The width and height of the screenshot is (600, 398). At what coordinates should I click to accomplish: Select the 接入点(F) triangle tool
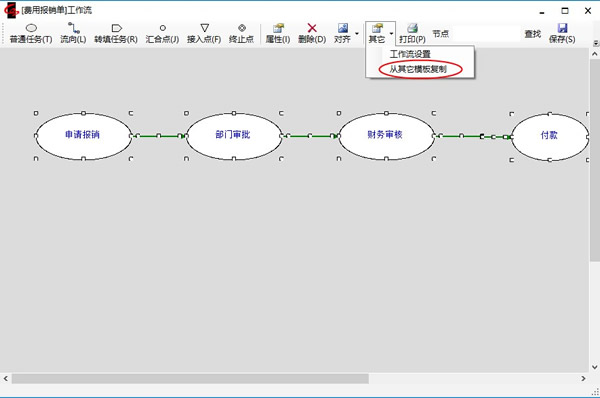coord(204,33)
